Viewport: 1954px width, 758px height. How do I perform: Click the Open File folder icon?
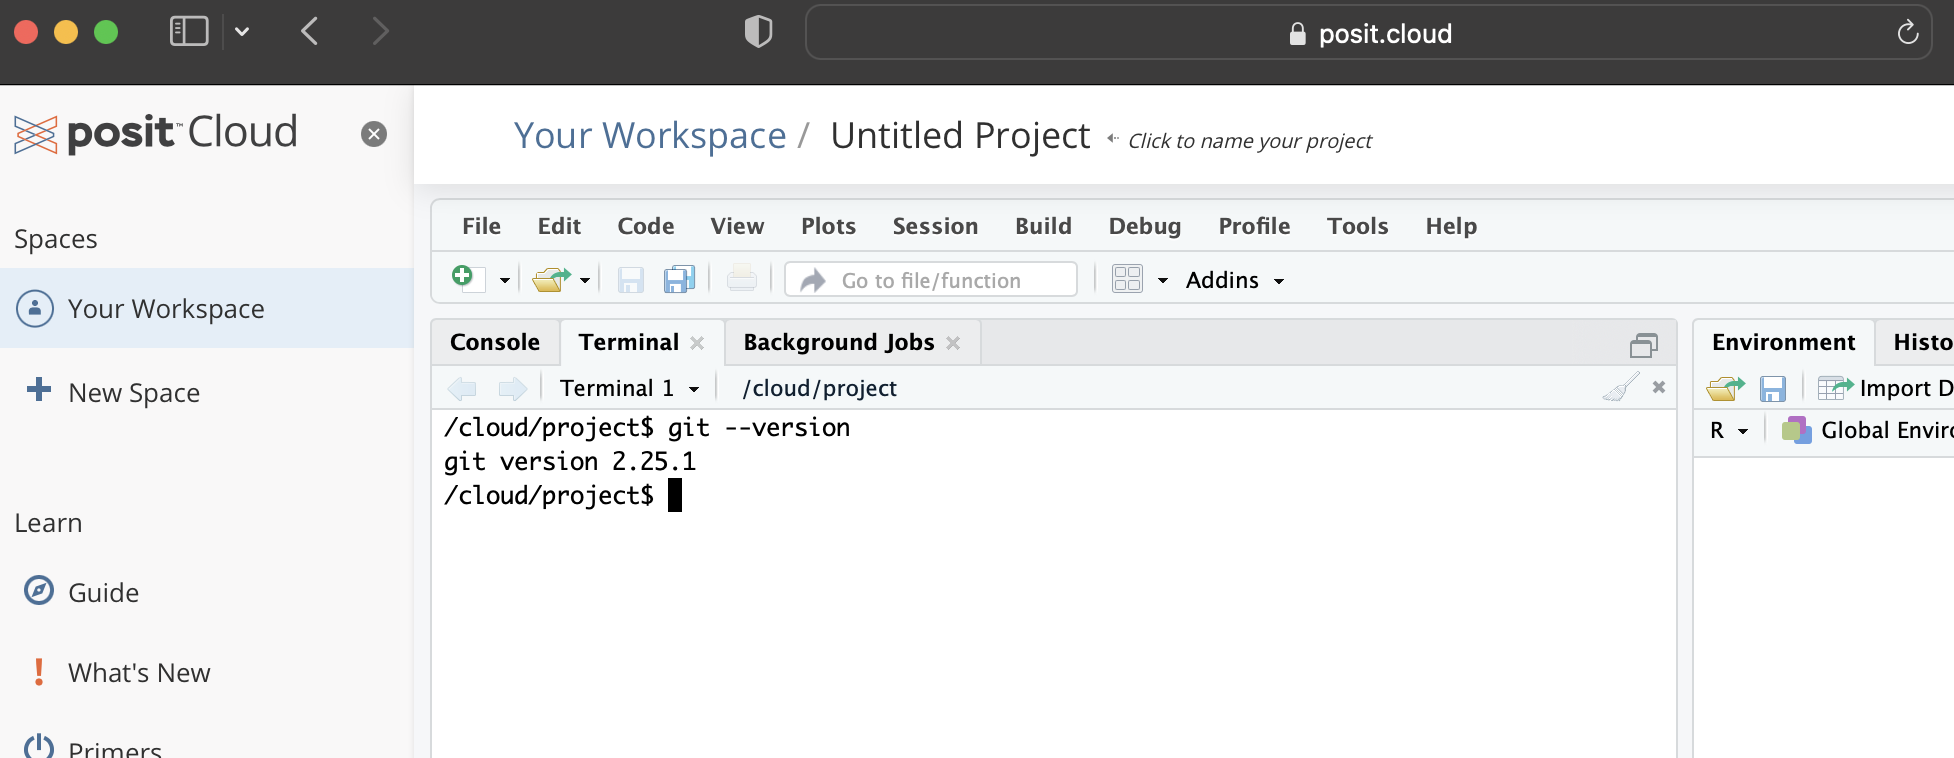pos(550,279)
